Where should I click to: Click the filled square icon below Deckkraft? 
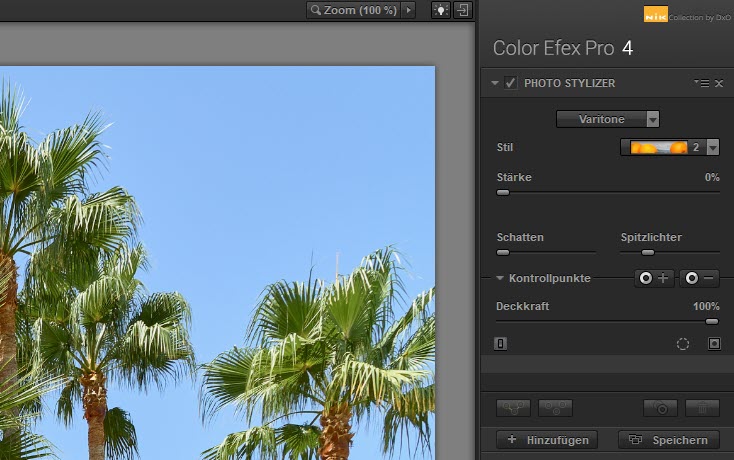click(714, 344)
